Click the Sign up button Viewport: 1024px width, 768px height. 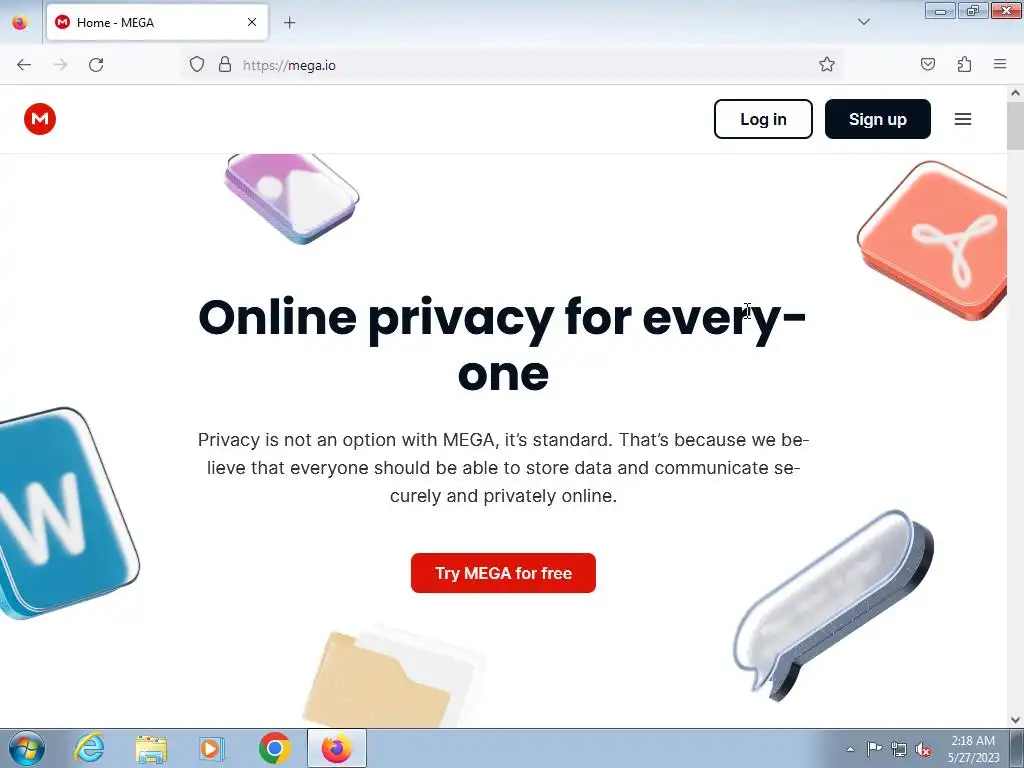tap(877, 119)
